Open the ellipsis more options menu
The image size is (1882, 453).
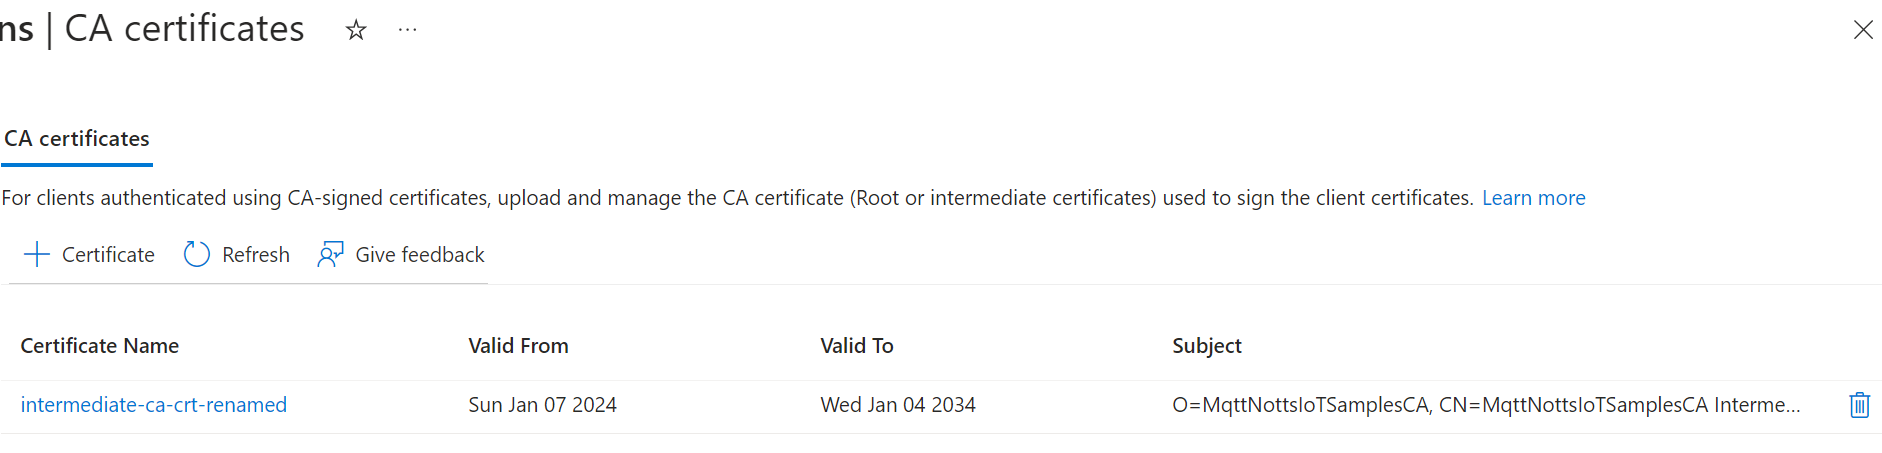coord(407,30)
